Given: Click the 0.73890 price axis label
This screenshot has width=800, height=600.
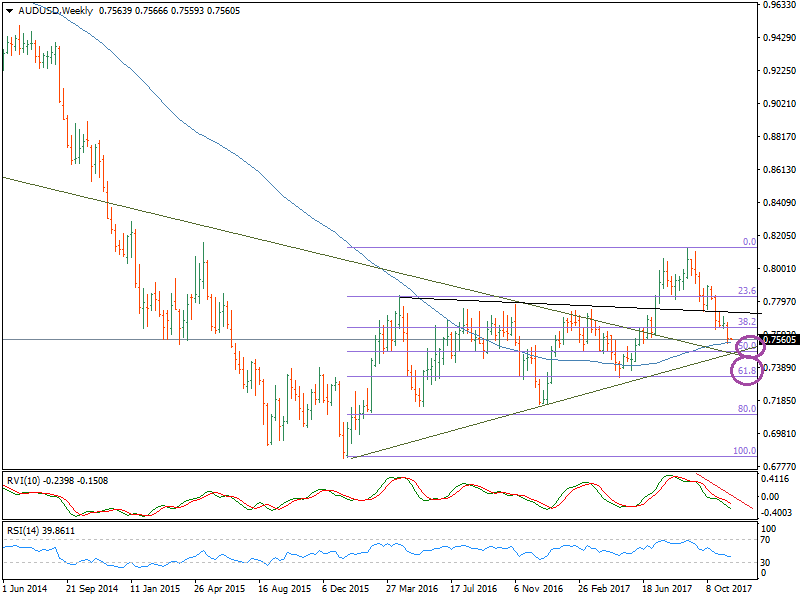Looking at the screenshot, I should click(780, 368).
